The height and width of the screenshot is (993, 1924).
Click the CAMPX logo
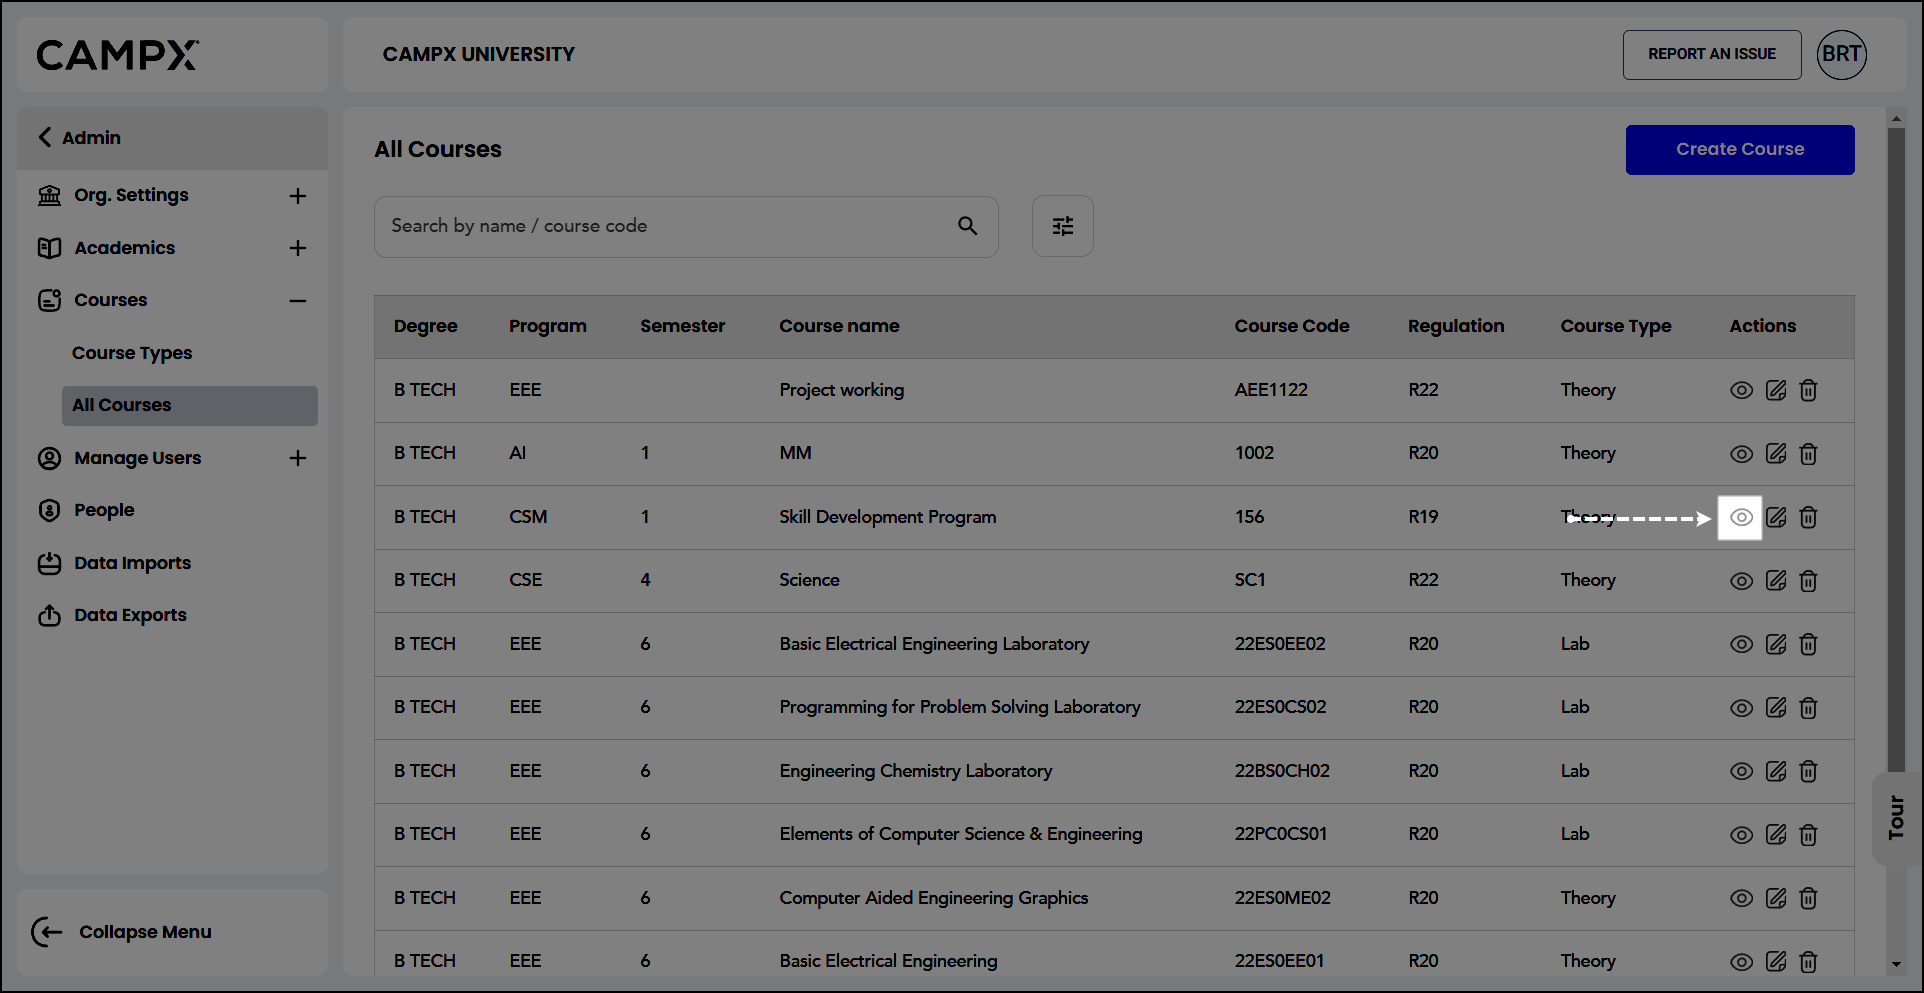pyautogui.click(x=118, y=55)
